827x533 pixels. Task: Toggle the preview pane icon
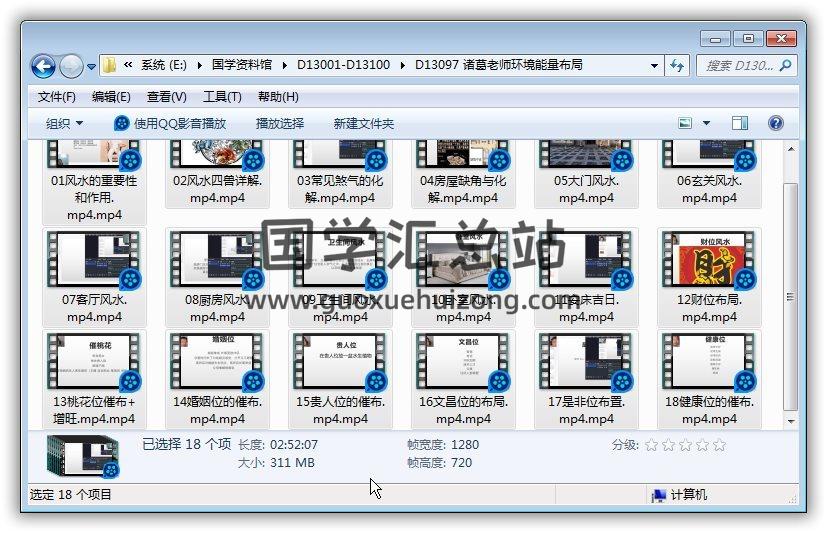click(x=739, y=123)
